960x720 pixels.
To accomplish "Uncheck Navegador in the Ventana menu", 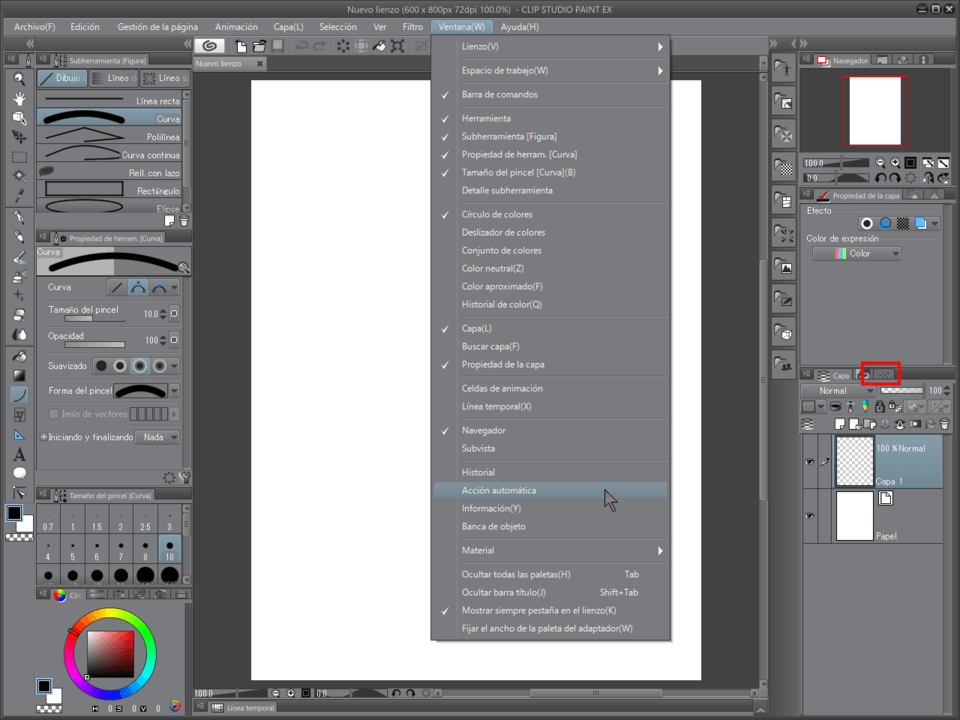I will tap(550, 430).
